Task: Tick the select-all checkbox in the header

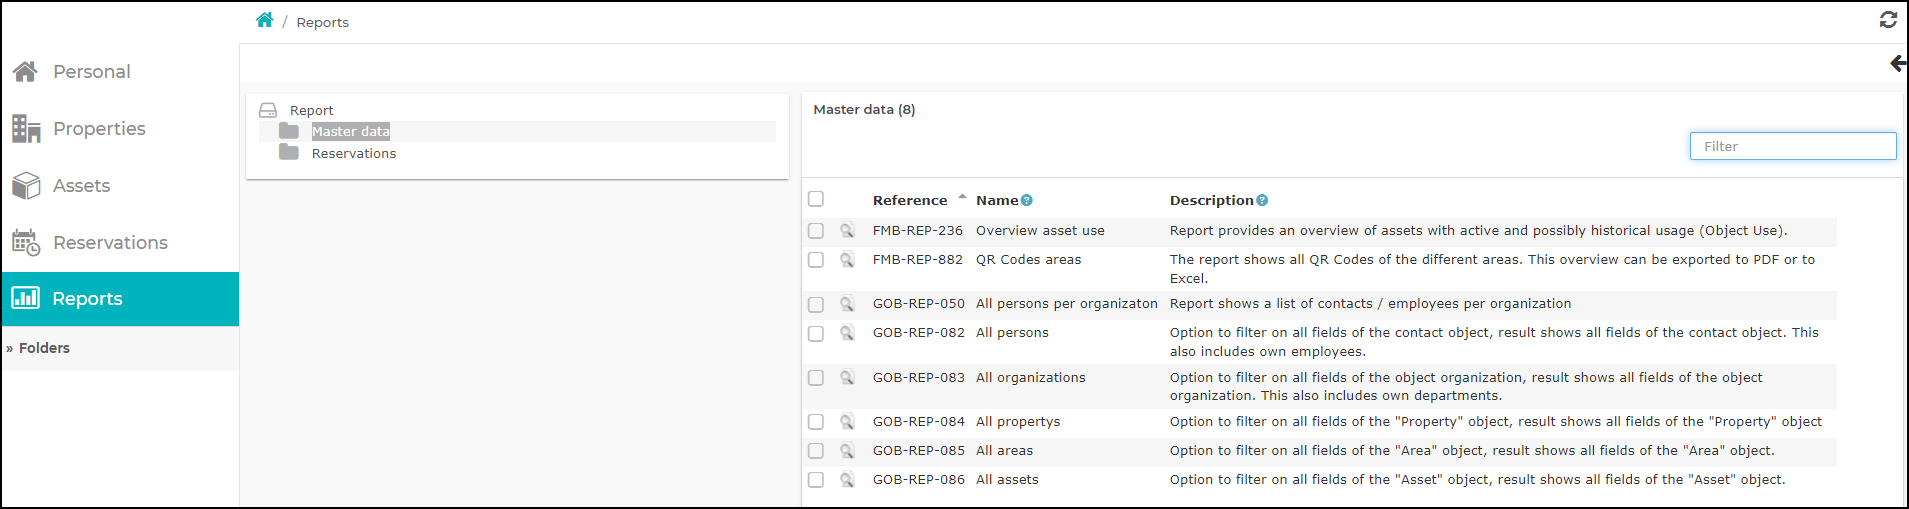Action: tap(816, 199)
